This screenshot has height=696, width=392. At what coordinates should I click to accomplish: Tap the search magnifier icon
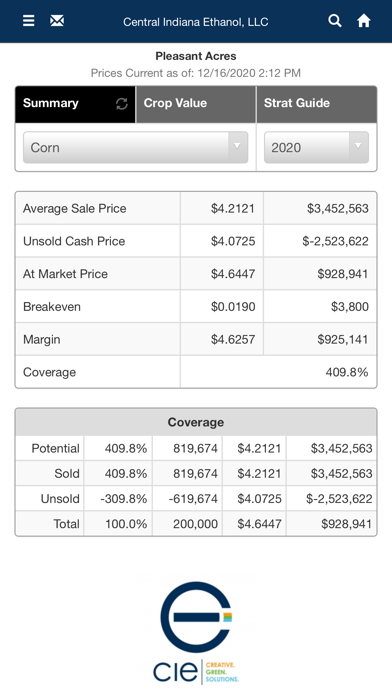pos(335,20)
